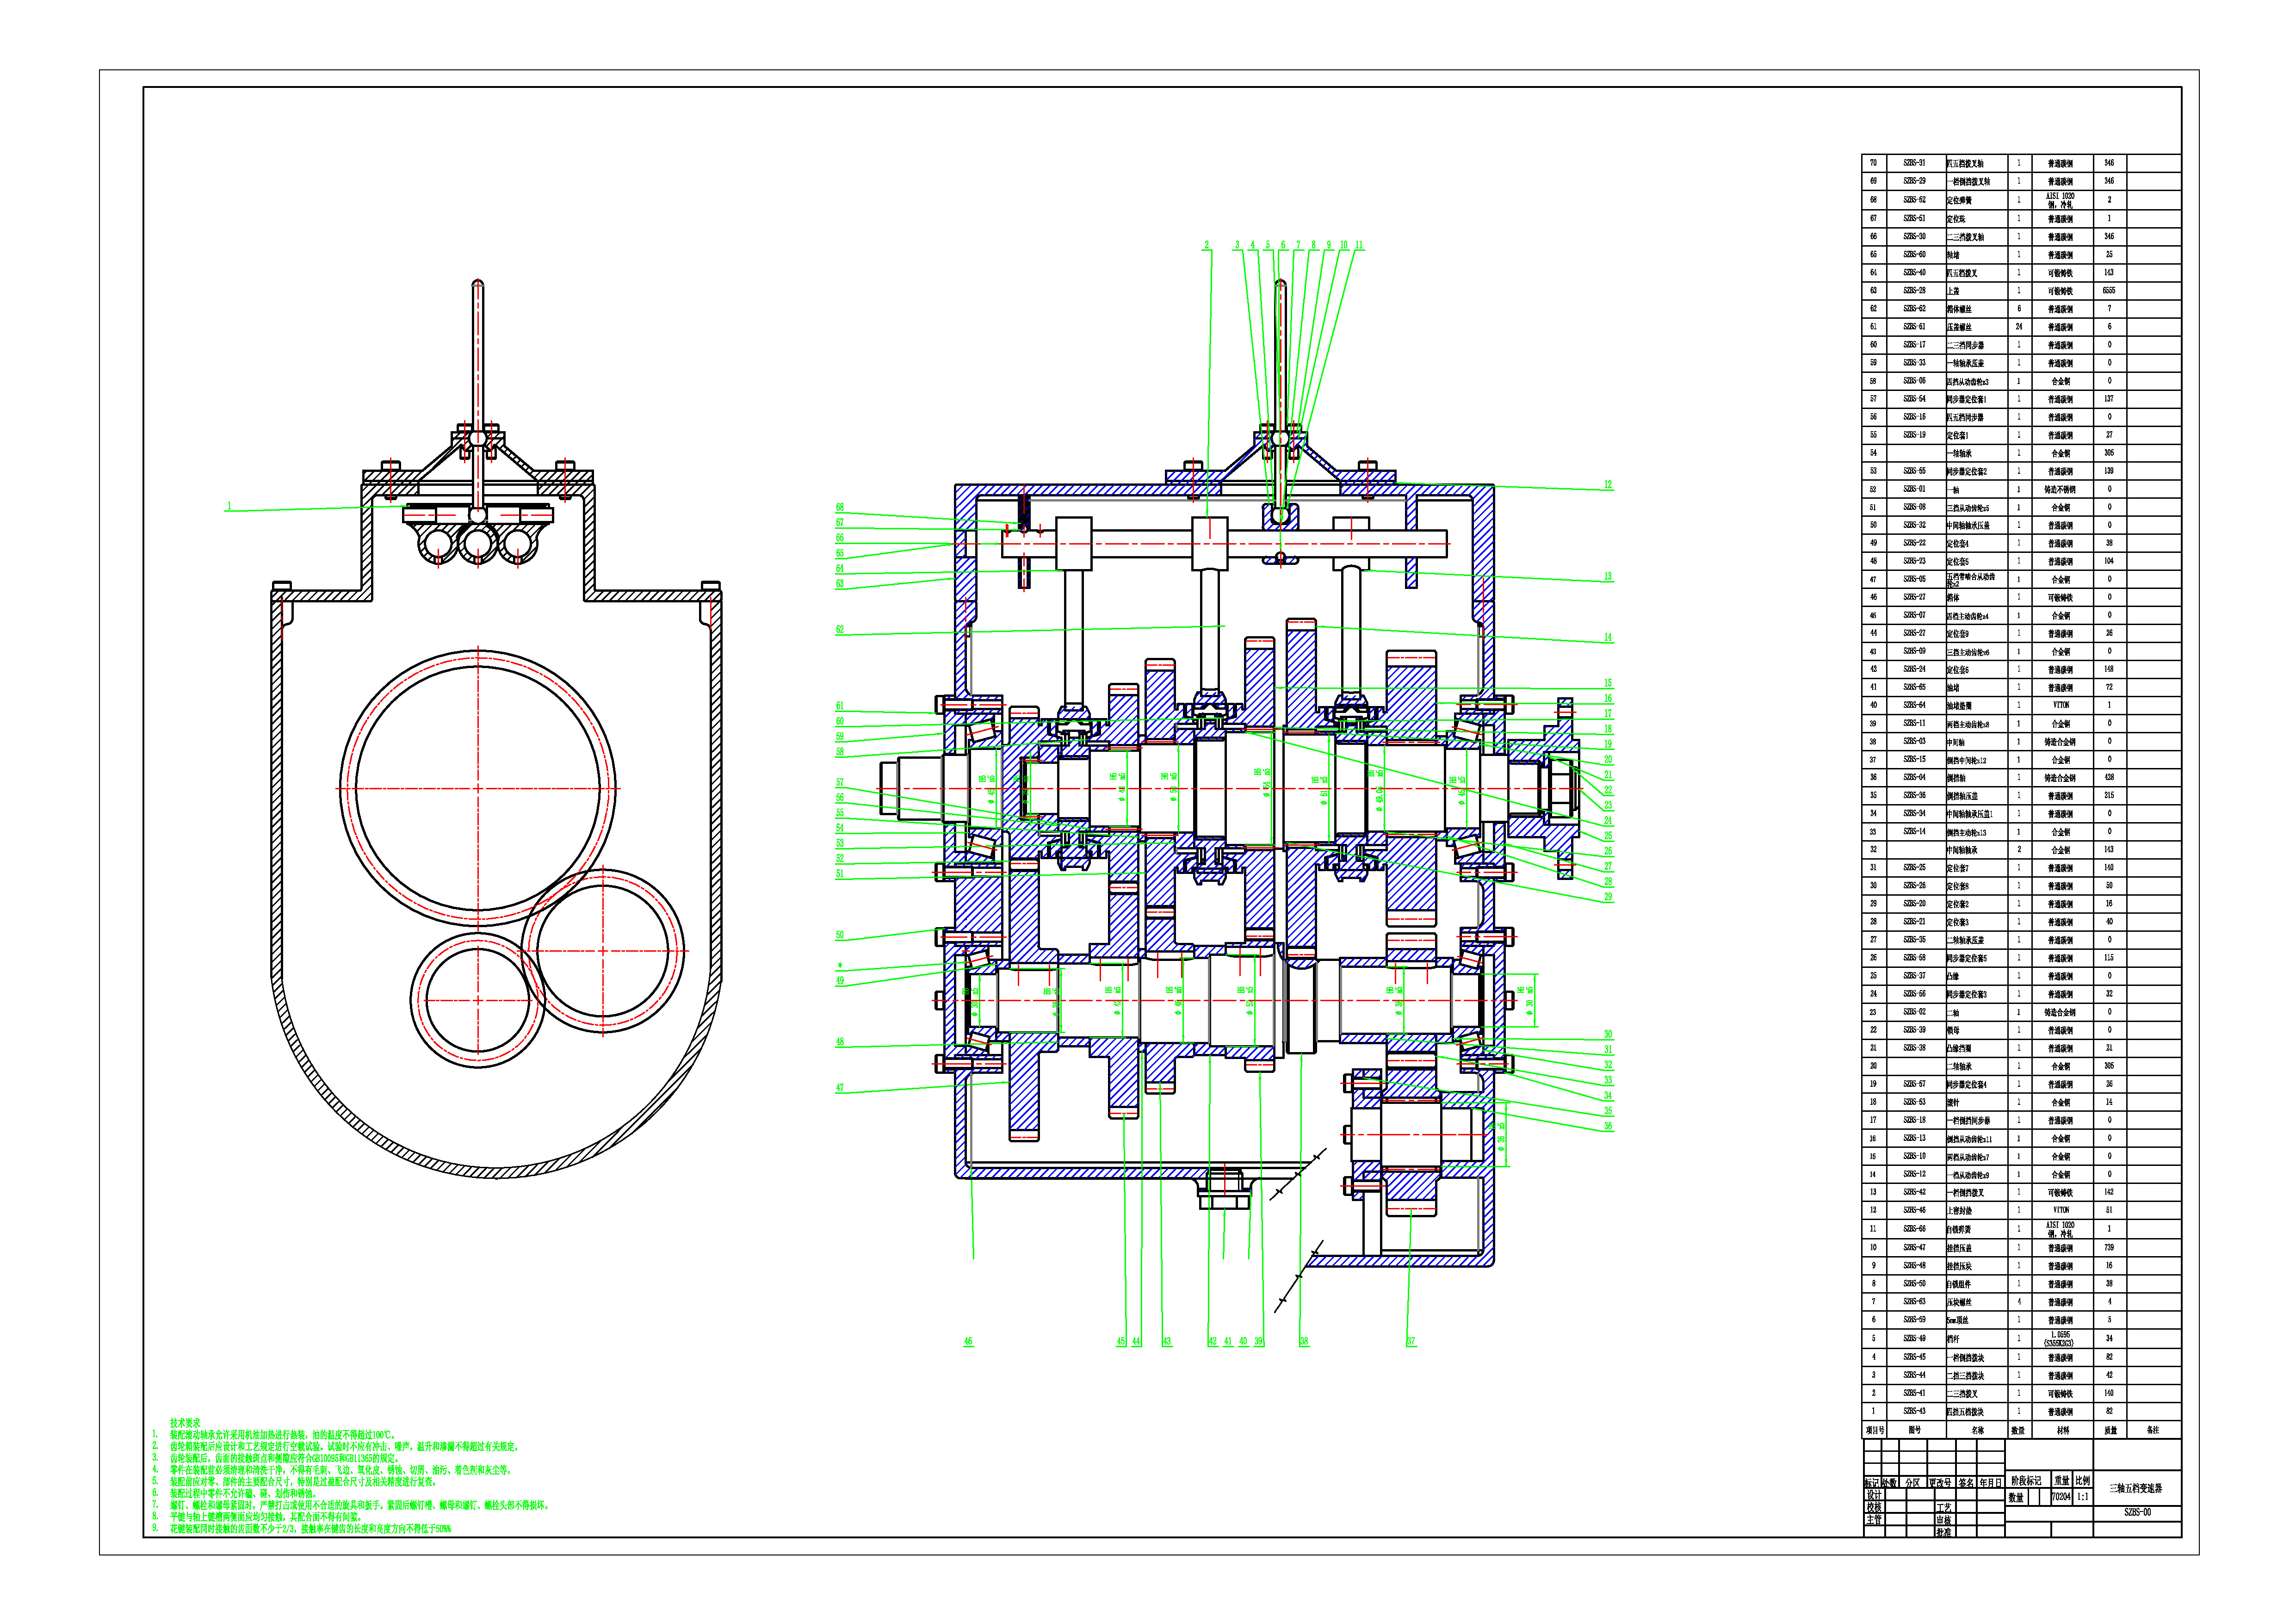Select the weight value 70204 cell
This screenshot has width=2296, height=1623.
[x=2061, y=1498]
